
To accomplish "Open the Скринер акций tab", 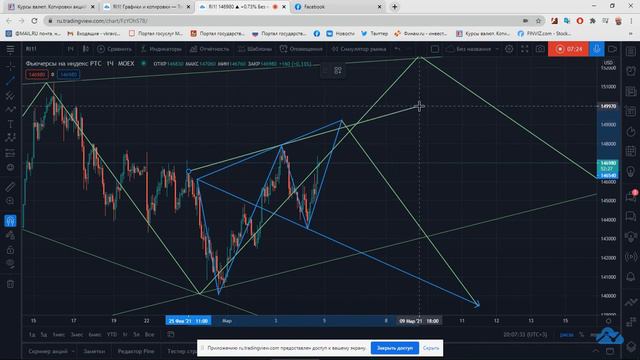I will [x=48, y=351].
